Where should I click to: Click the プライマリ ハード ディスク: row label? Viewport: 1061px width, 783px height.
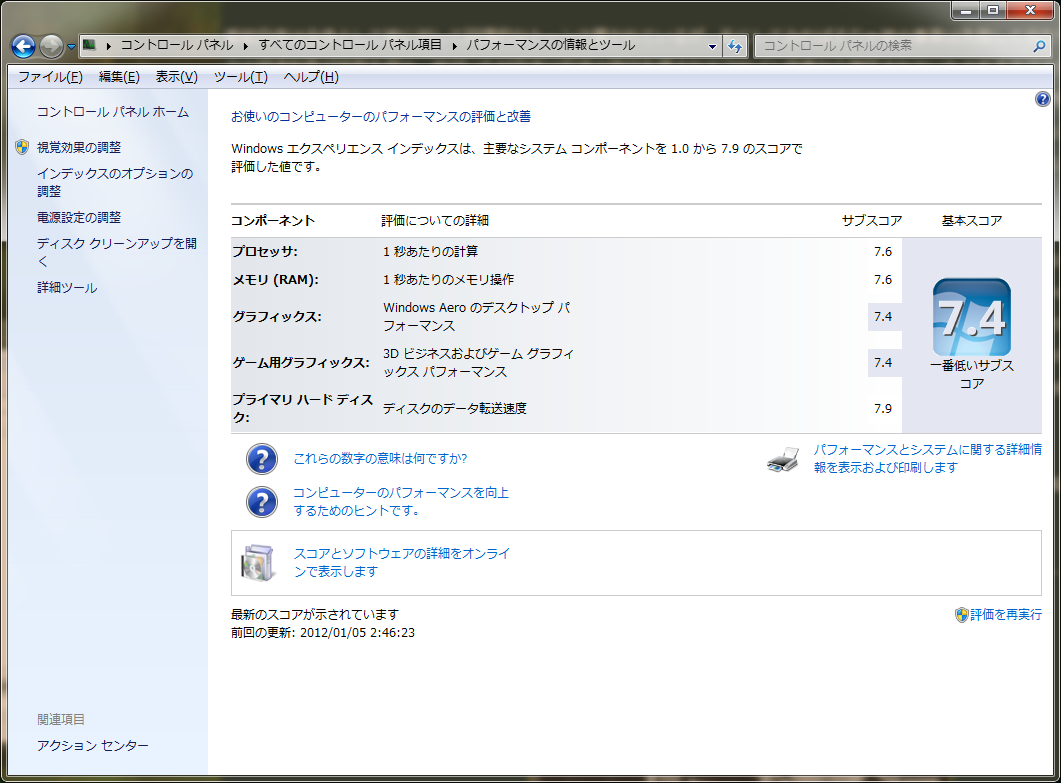[302, 409]
